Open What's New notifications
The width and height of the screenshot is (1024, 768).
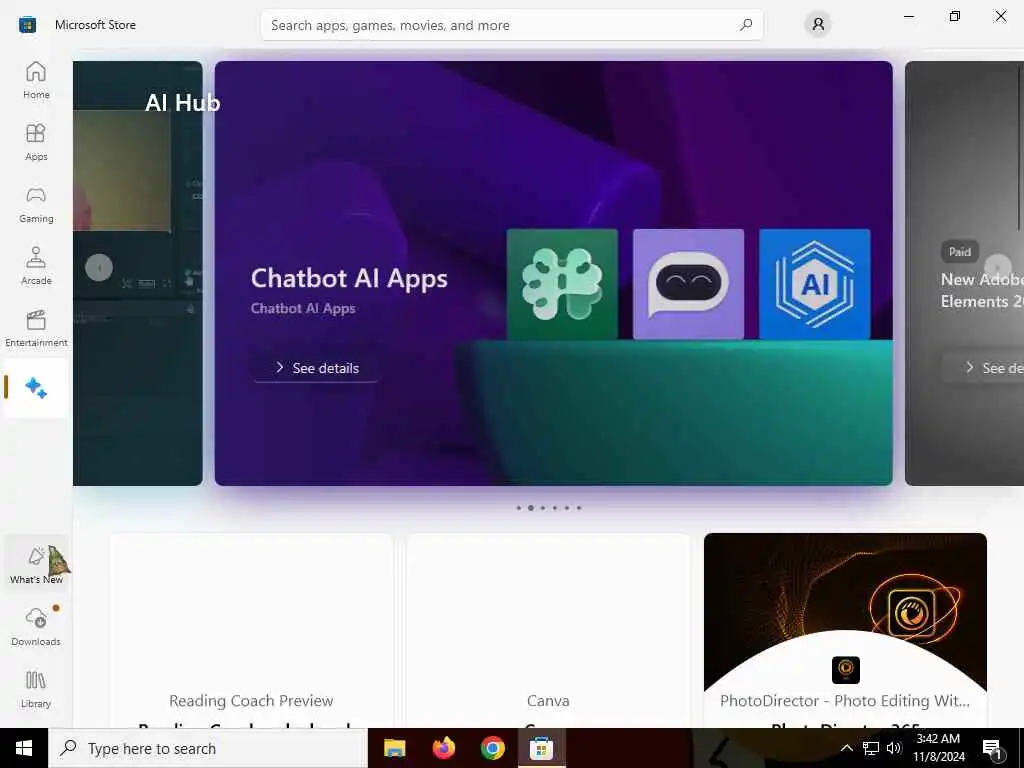(x=36, y=565)
